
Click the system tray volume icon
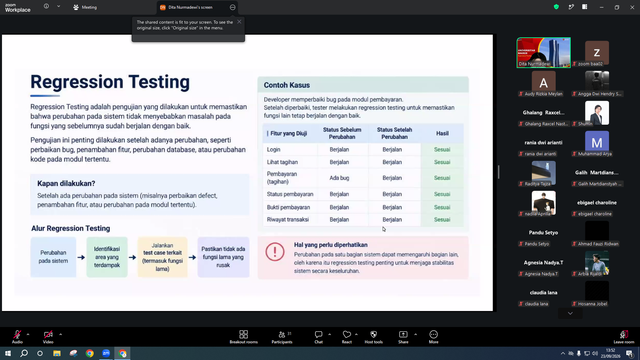[x=595, y=353]
